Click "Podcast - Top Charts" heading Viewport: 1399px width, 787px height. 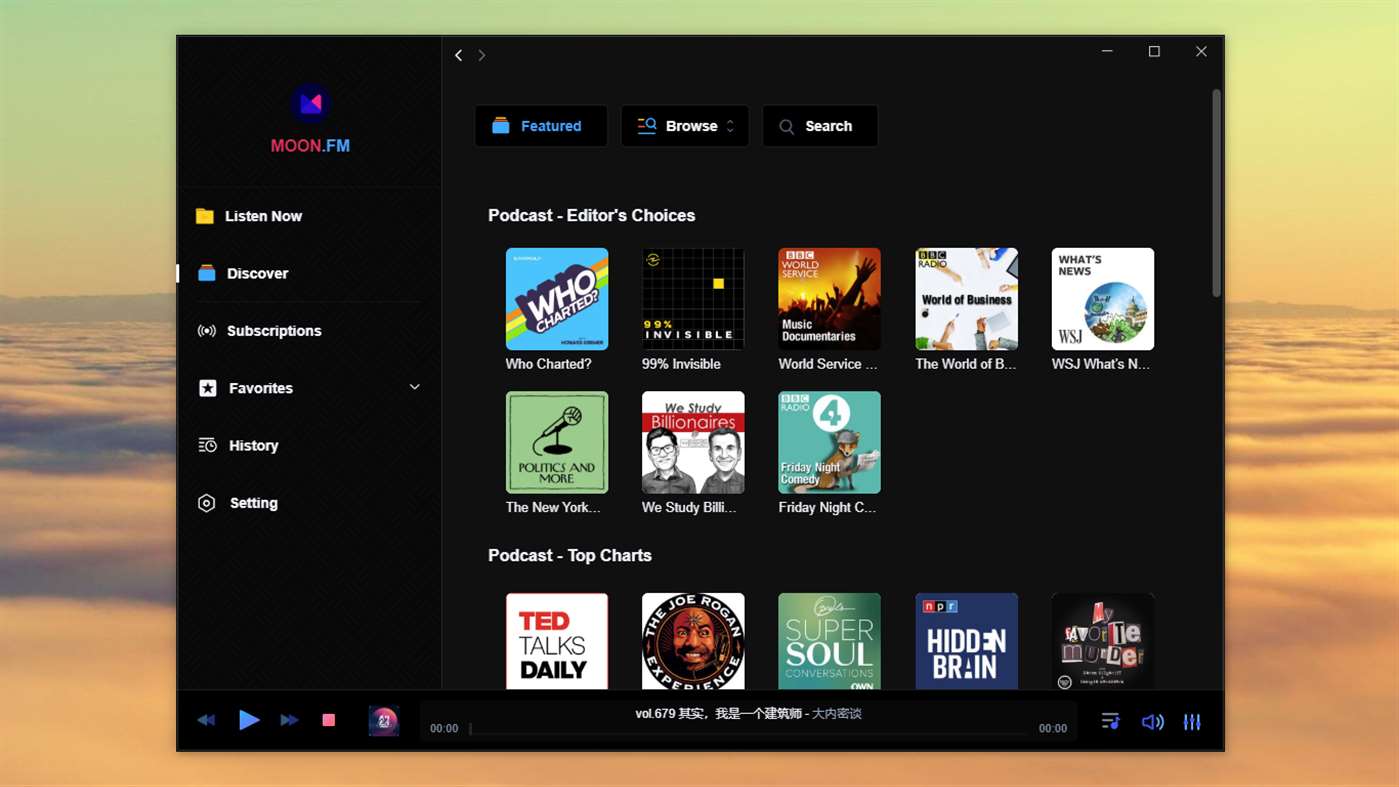pyautogui.click(x=570, y=555)
